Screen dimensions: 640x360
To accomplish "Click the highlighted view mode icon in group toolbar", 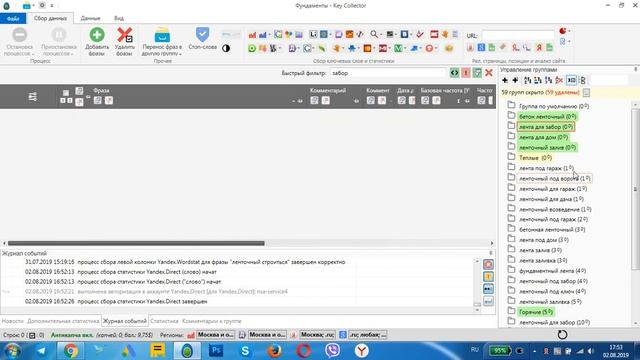I will [571, 80].
